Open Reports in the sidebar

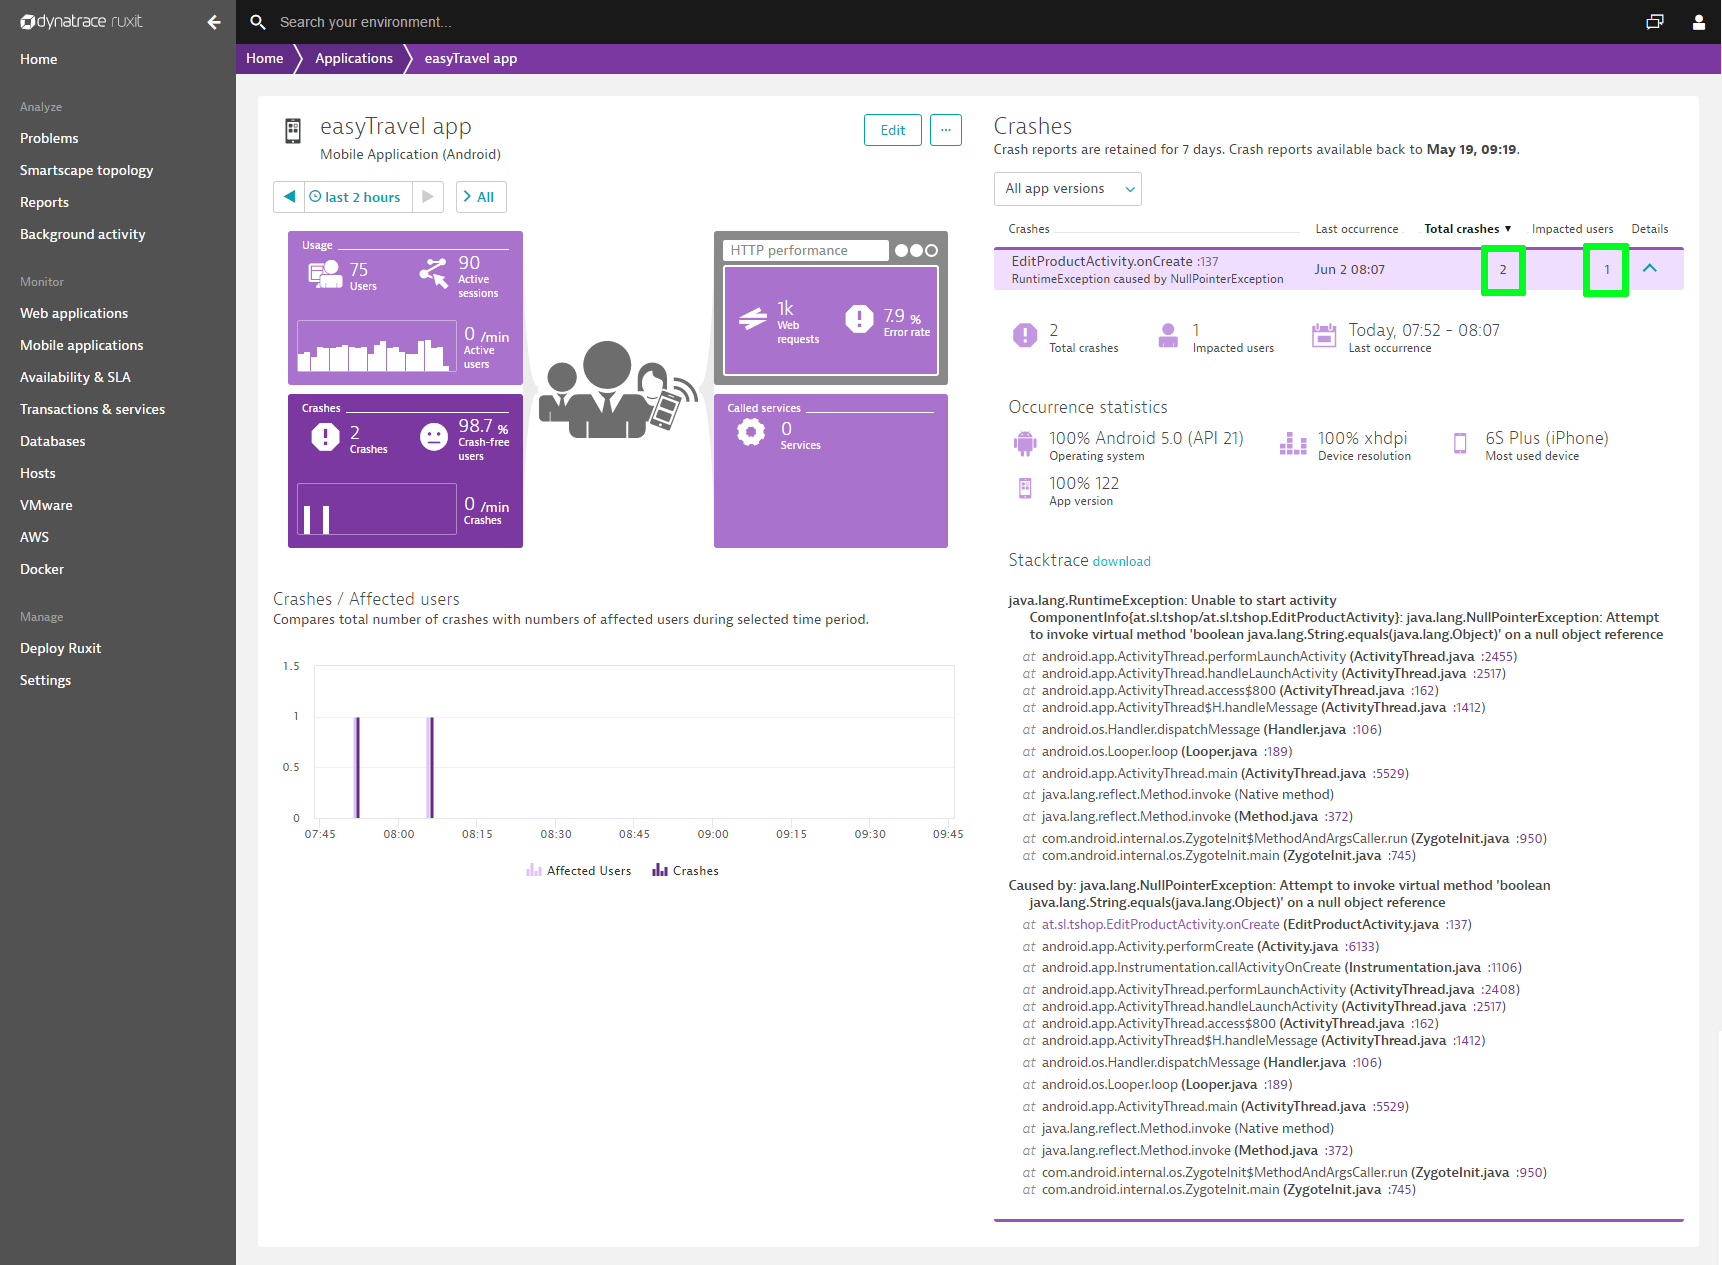[44, 202]
